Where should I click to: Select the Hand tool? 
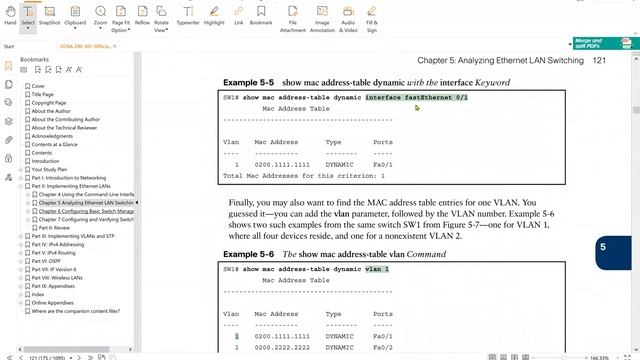click(x=10, y=16)
